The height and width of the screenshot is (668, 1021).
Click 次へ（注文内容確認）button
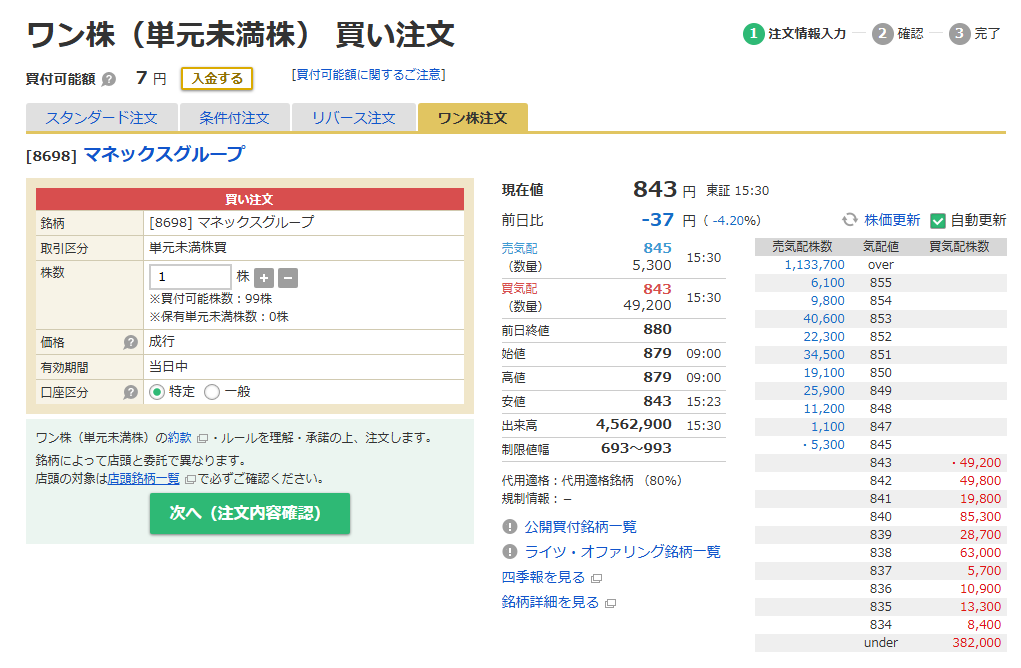pyautogui.click(x=250, y=513)
